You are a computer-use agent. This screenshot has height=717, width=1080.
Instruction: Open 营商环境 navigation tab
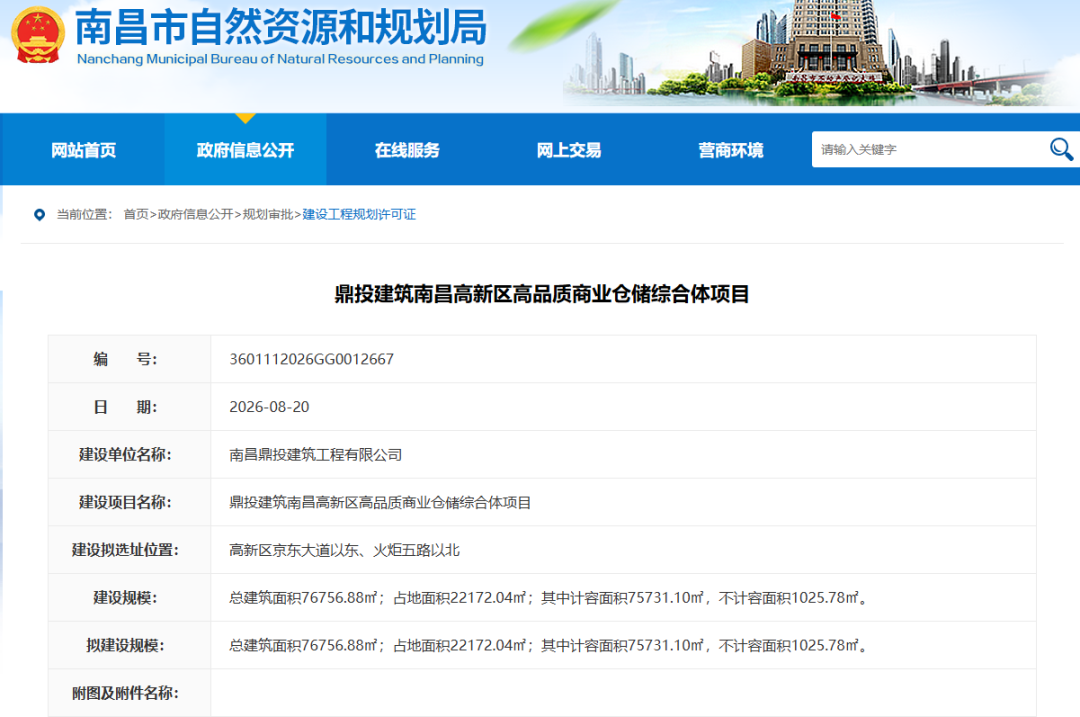click(731, 150)
